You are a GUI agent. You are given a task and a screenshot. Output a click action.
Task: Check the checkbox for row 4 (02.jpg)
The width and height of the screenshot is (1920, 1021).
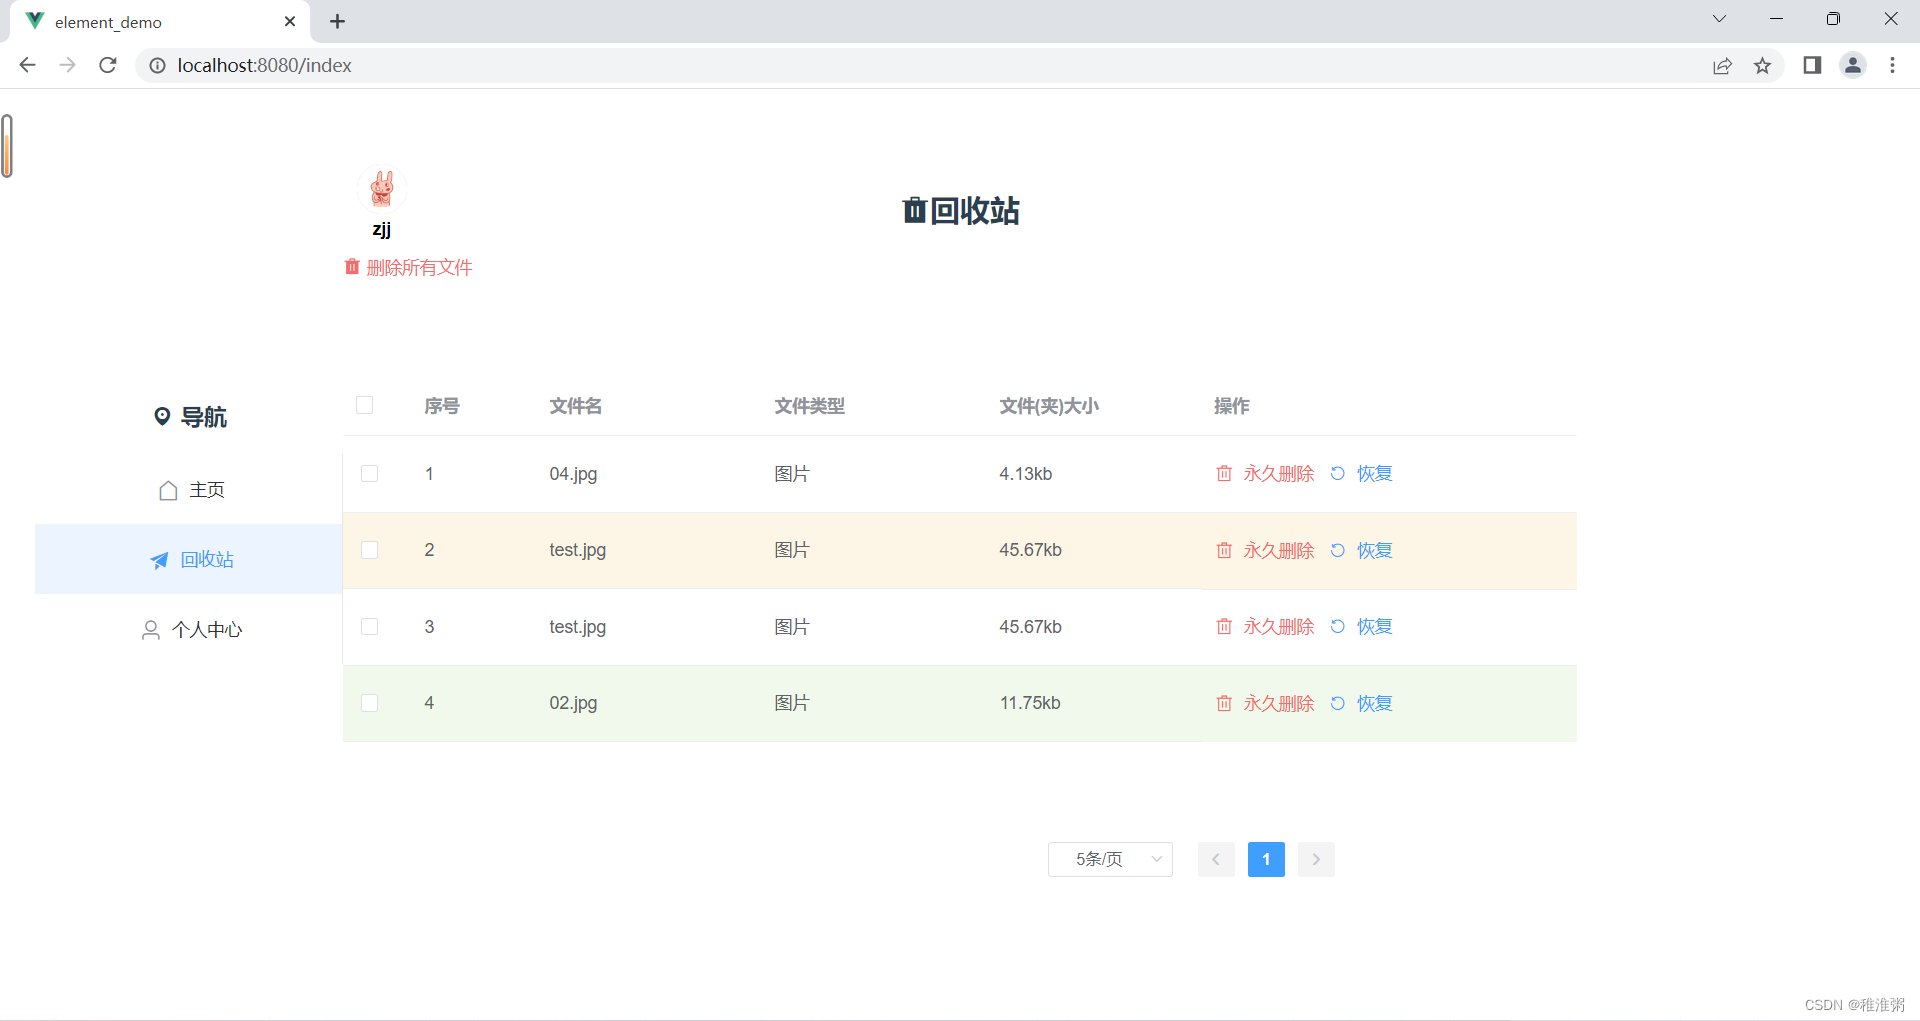pyautogui.click(x=369, y=703)
